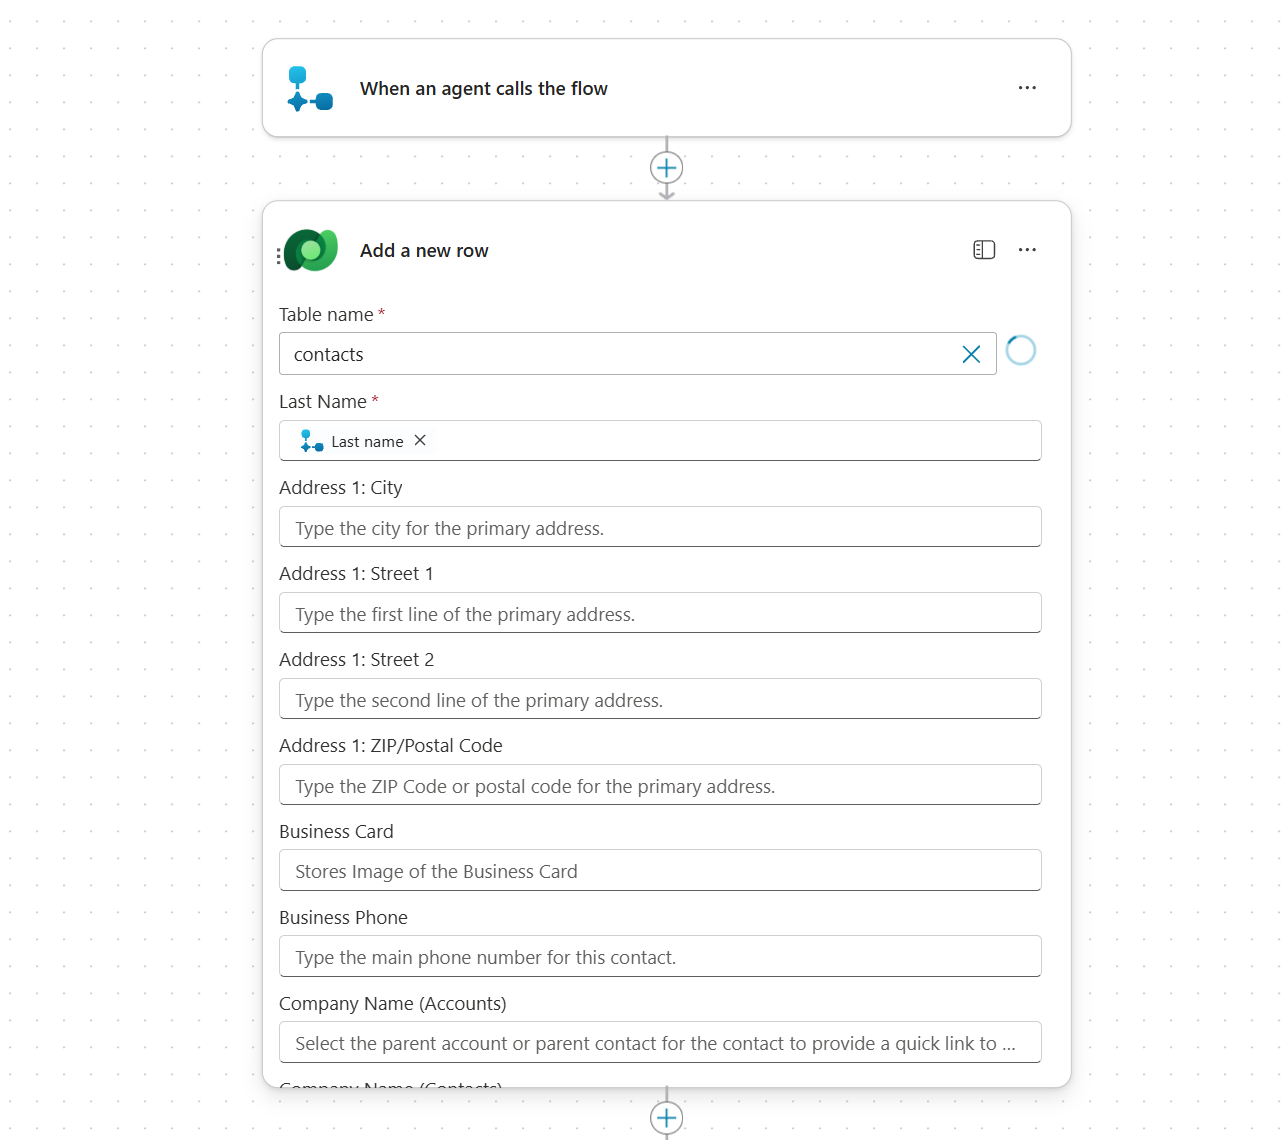
Task: Click into the Business Card field
Action: (x=660, y=871)
